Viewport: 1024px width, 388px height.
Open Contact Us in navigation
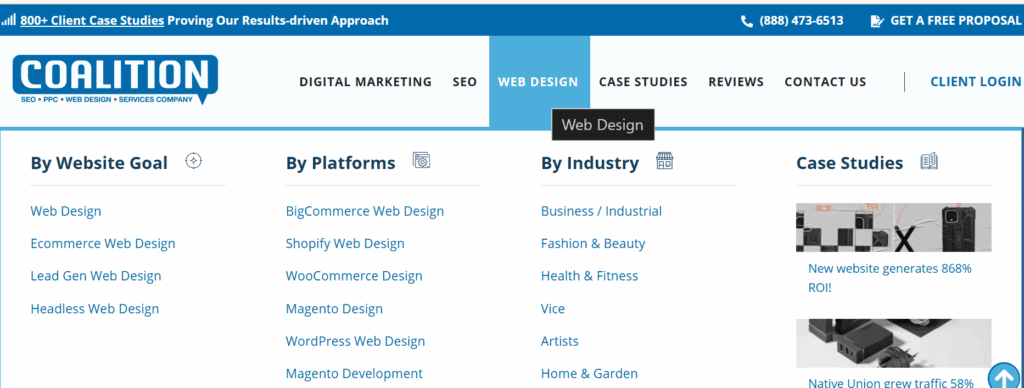click(x=825, y=82)
